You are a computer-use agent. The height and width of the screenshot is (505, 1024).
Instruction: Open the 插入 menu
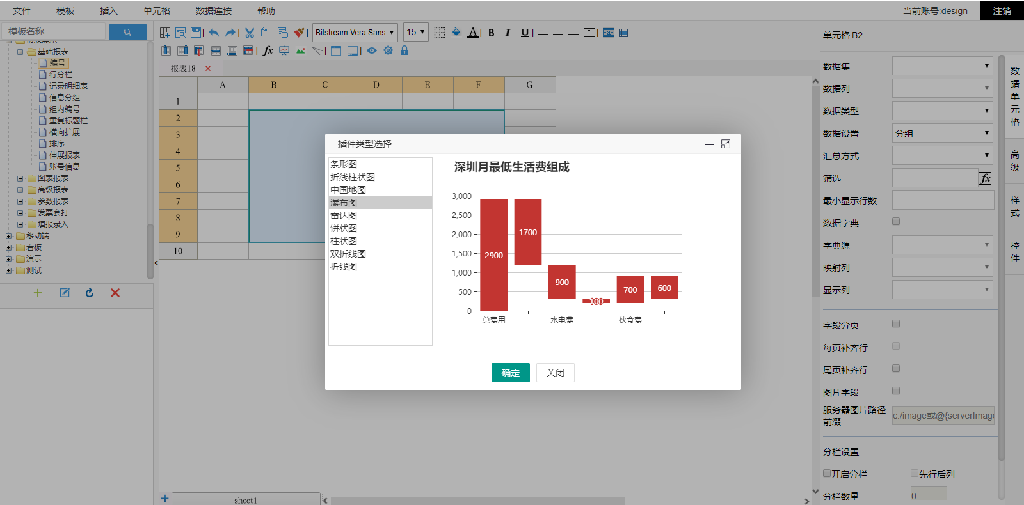tap(108, 11)
